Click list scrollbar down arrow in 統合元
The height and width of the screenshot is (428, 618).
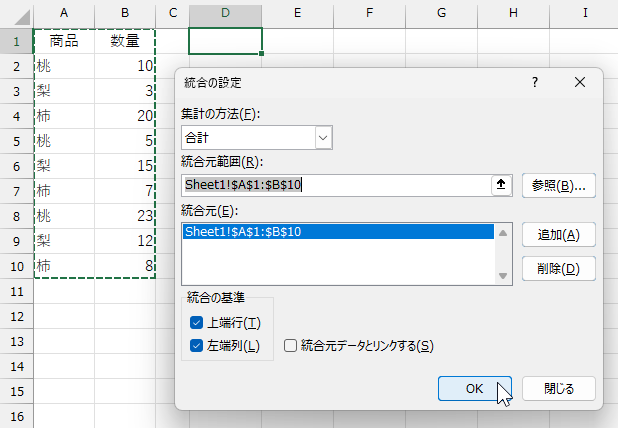click(503, 275)
